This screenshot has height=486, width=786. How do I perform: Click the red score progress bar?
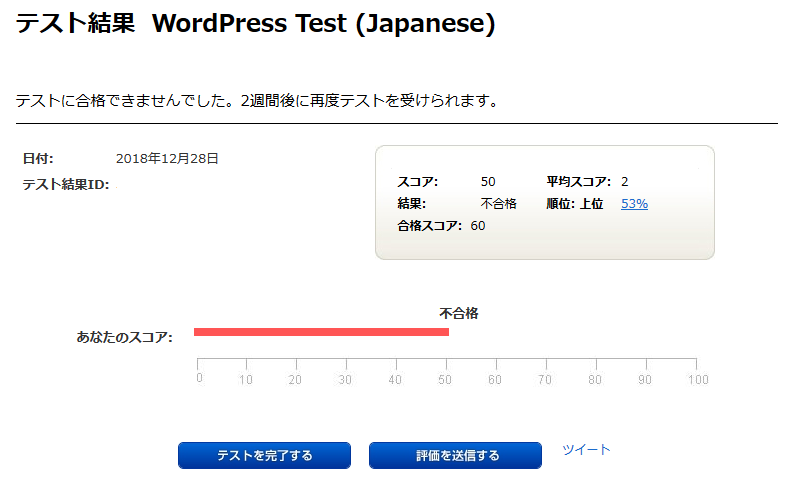click(x=321, y=332)
